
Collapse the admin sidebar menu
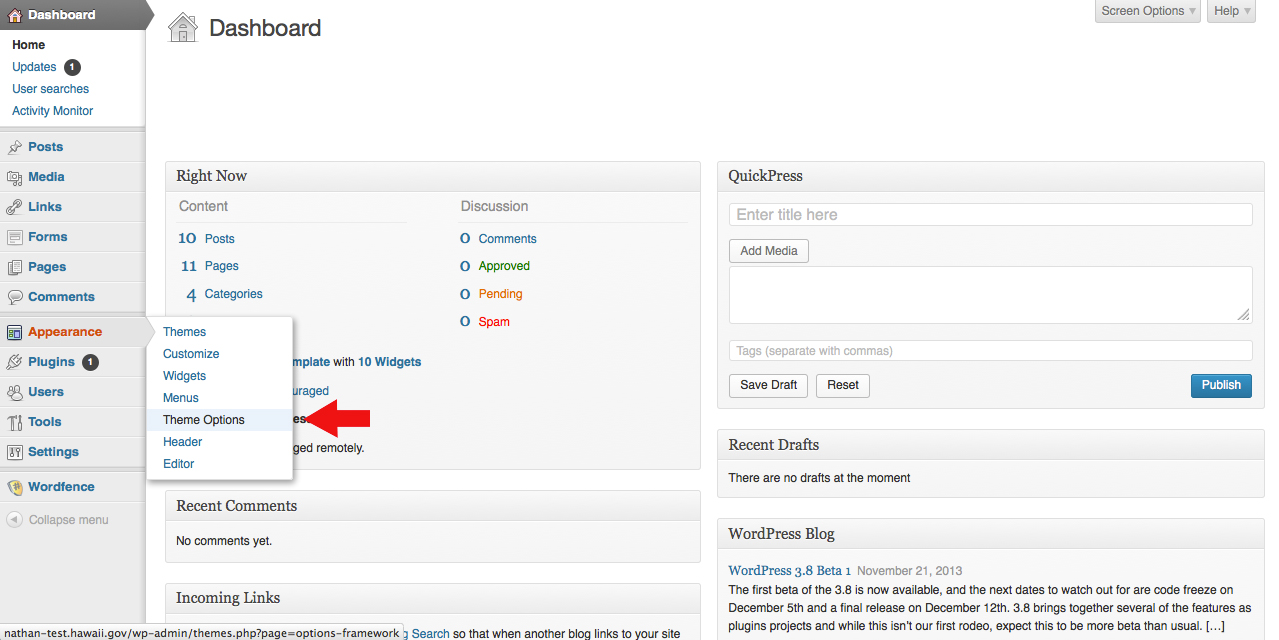[58, 520]
